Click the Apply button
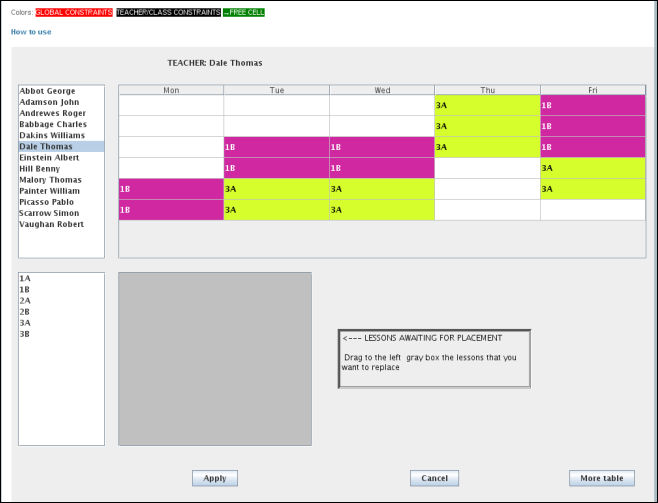 click(215, 478)
